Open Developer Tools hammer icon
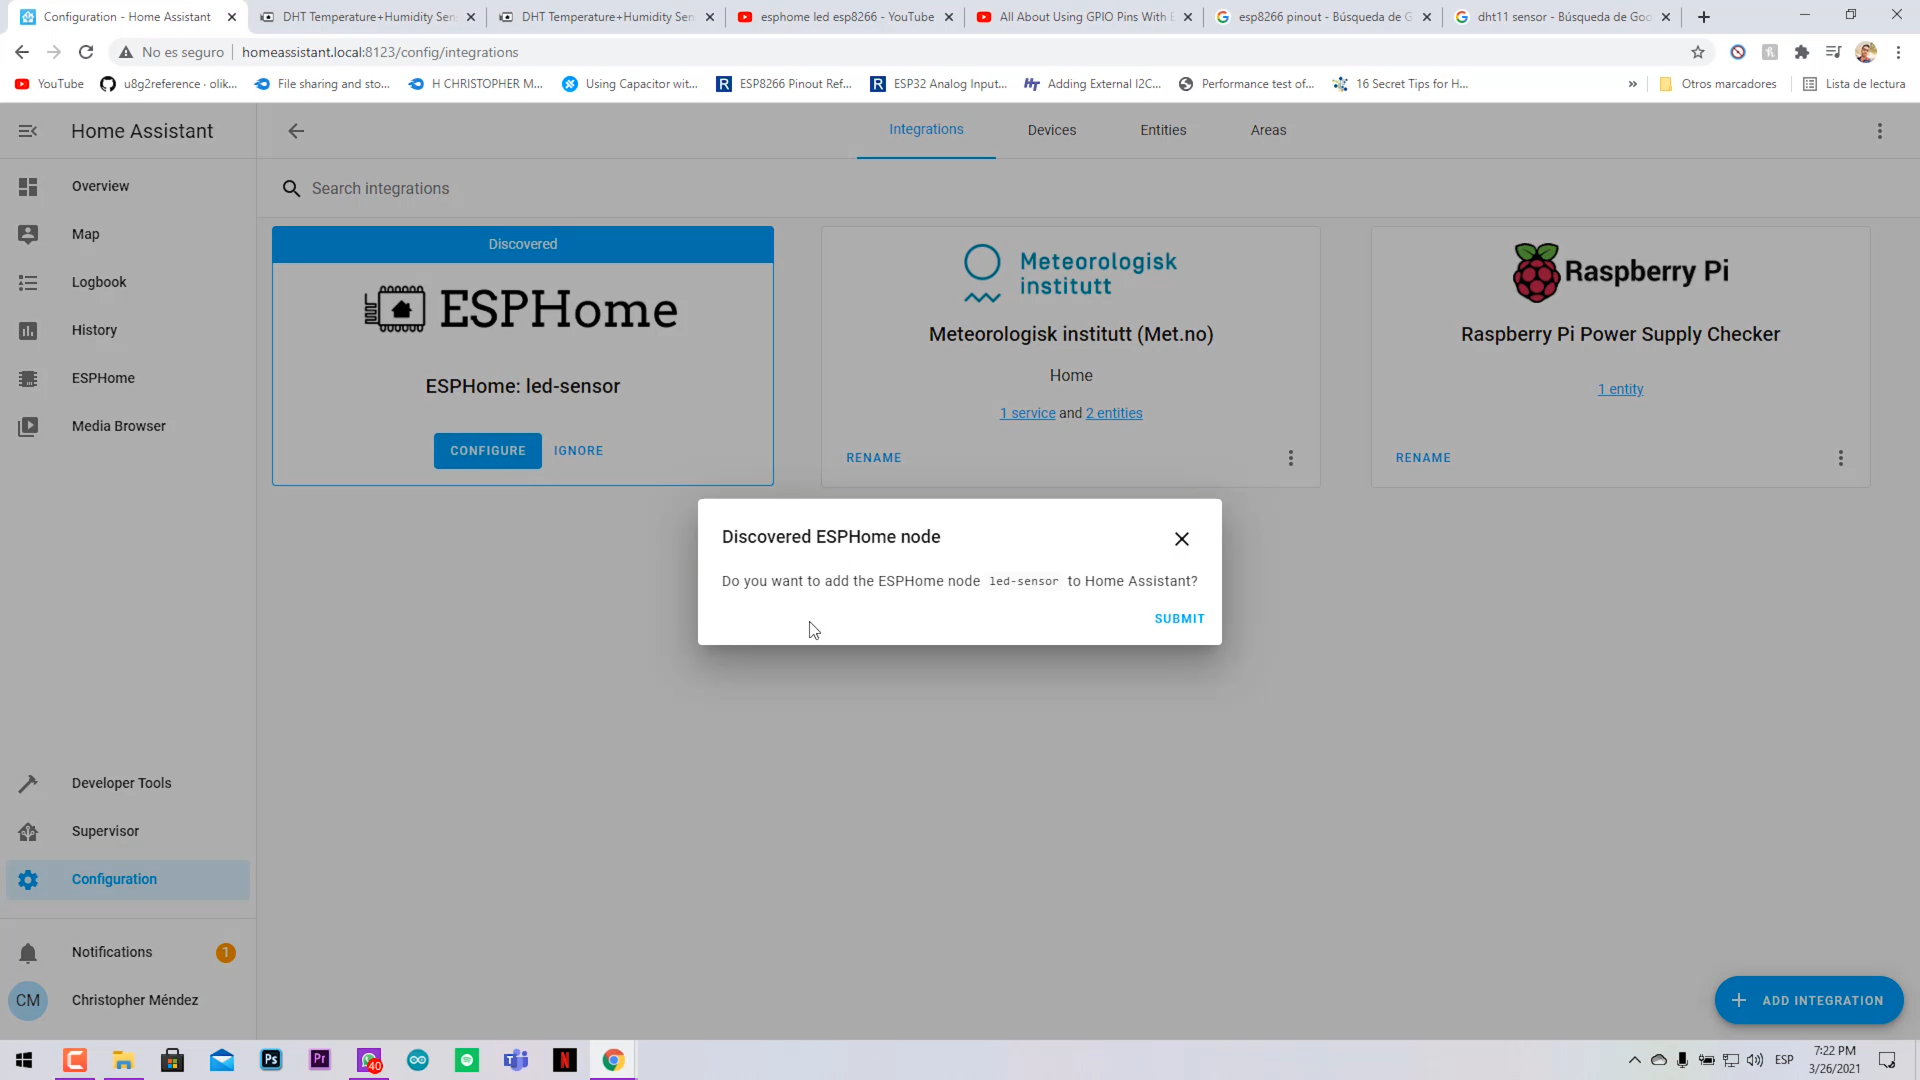Viewport: 1920px width, 1080px height. [28, 784]
